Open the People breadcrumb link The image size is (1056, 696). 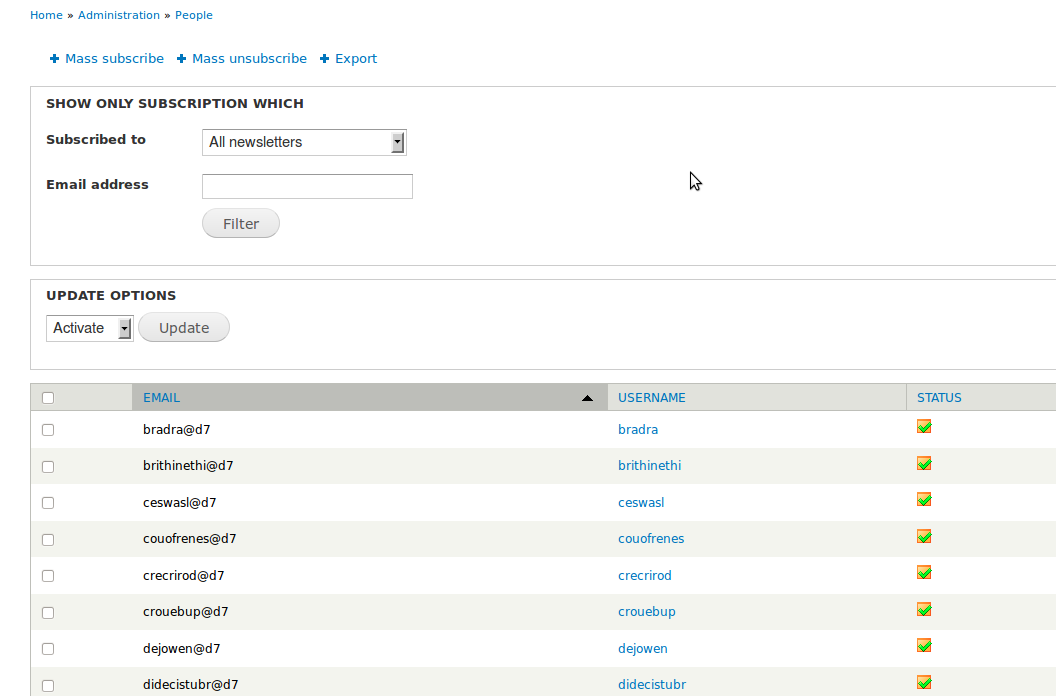click(194, 15)
